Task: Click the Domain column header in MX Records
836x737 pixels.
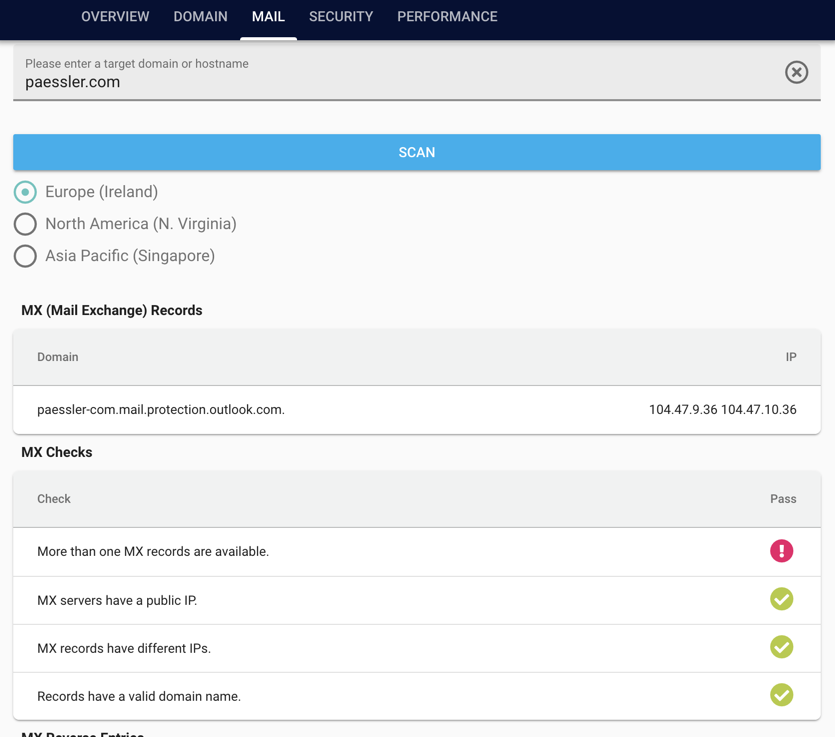Action: click(58, 357)
